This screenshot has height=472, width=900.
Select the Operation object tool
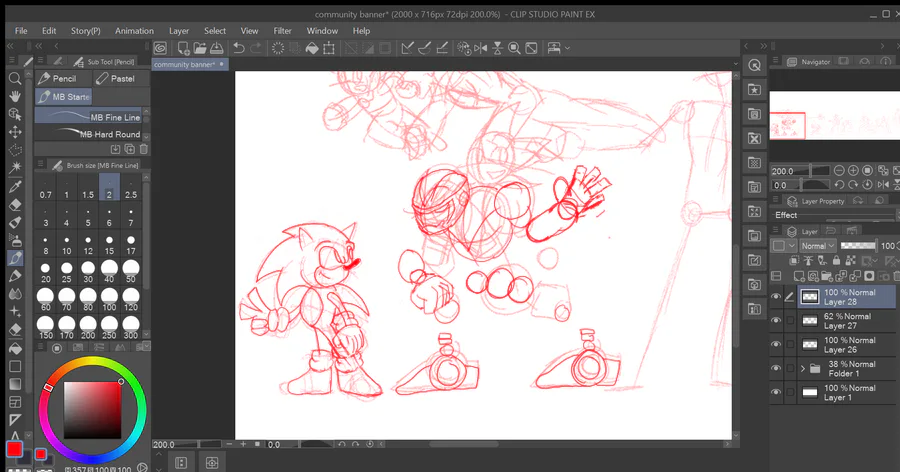tap(15, 114)
